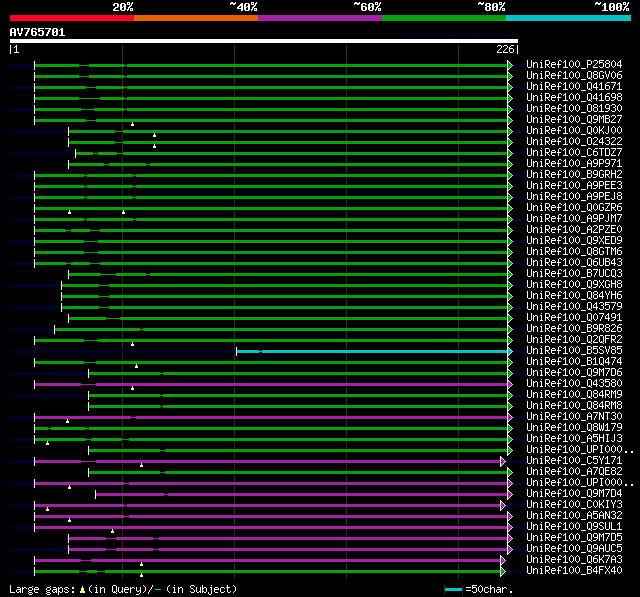Select the UniRef100_C5Y171 label
The image size is (640, 597).
574,461
